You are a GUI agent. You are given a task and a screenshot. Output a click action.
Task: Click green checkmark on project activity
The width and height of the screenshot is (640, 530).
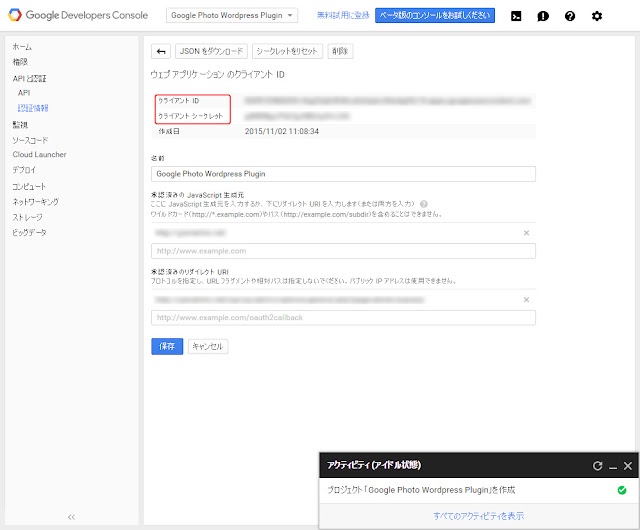(622, 490)
